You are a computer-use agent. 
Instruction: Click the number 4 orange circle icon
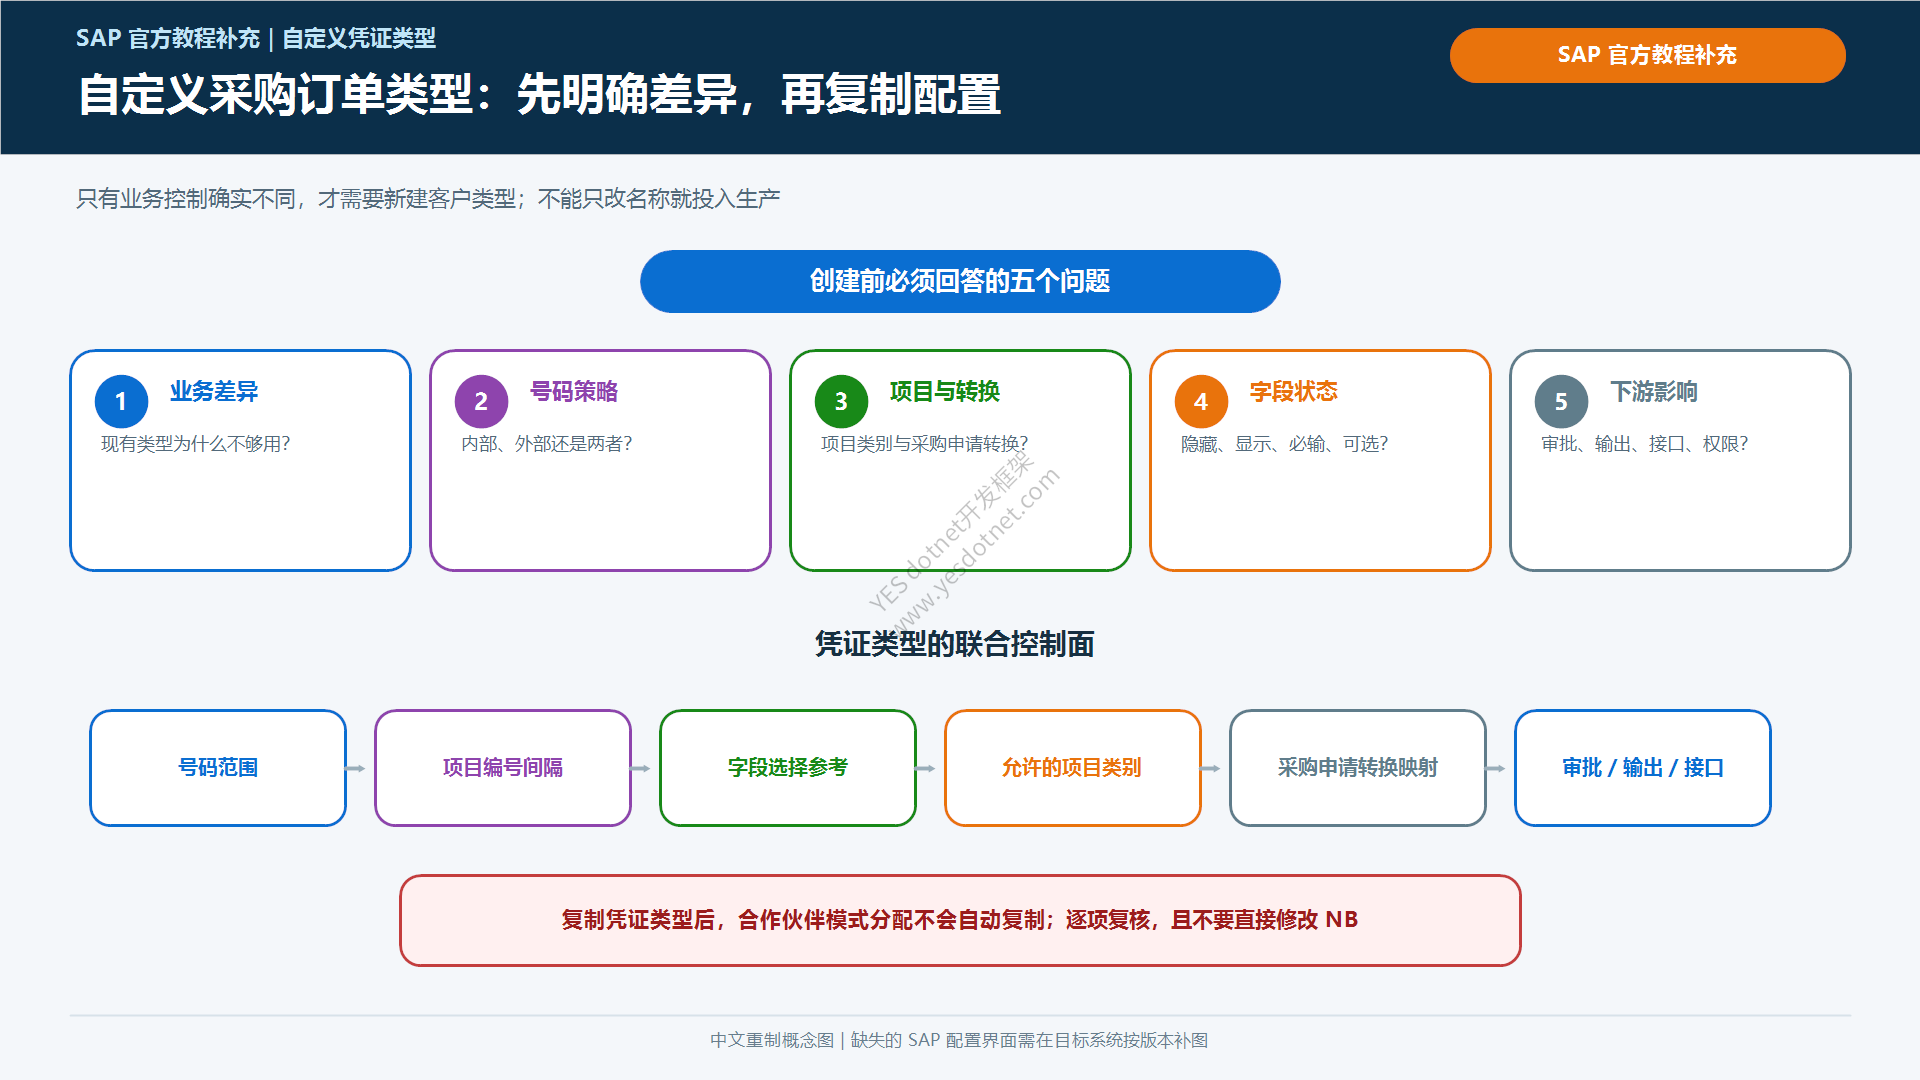[1201, 401]
